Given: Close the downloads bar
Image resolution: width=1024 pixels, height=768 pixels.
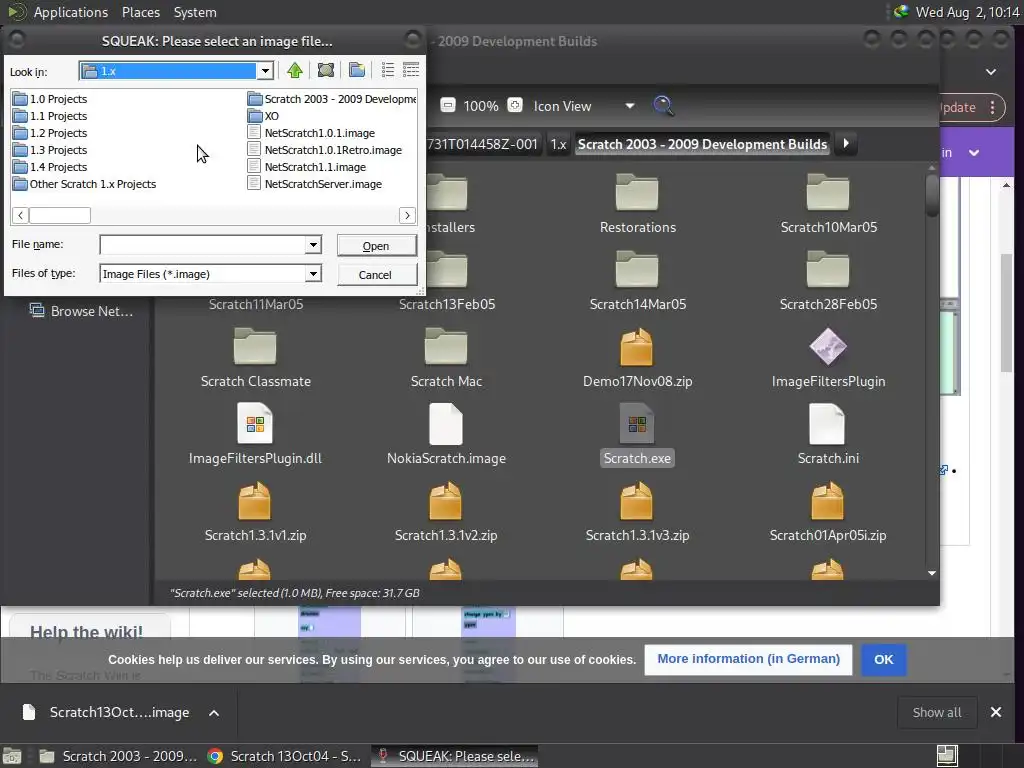Looking at the screenshot, I should pyautogui.click(x=995, y=712).
